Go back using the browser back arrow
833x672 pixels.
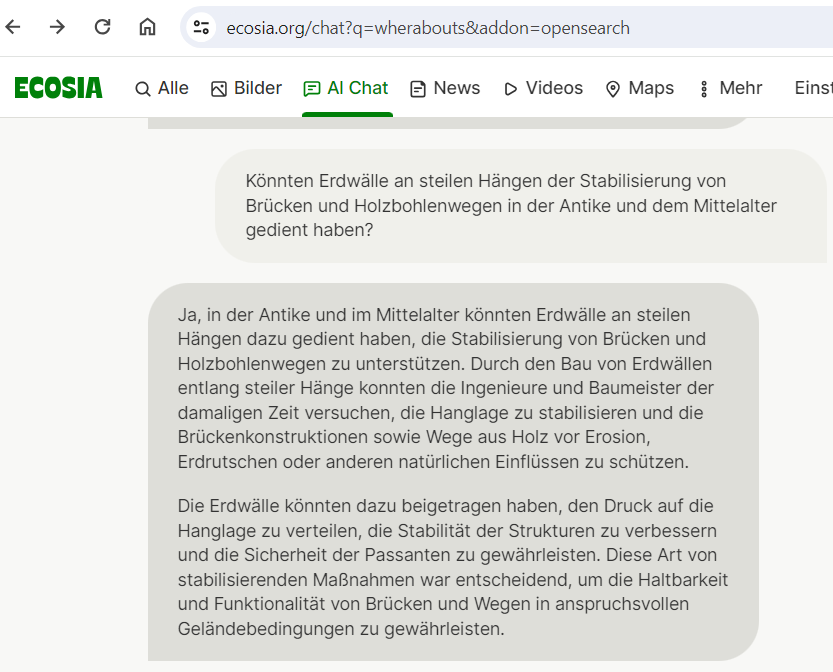[13, 27]
